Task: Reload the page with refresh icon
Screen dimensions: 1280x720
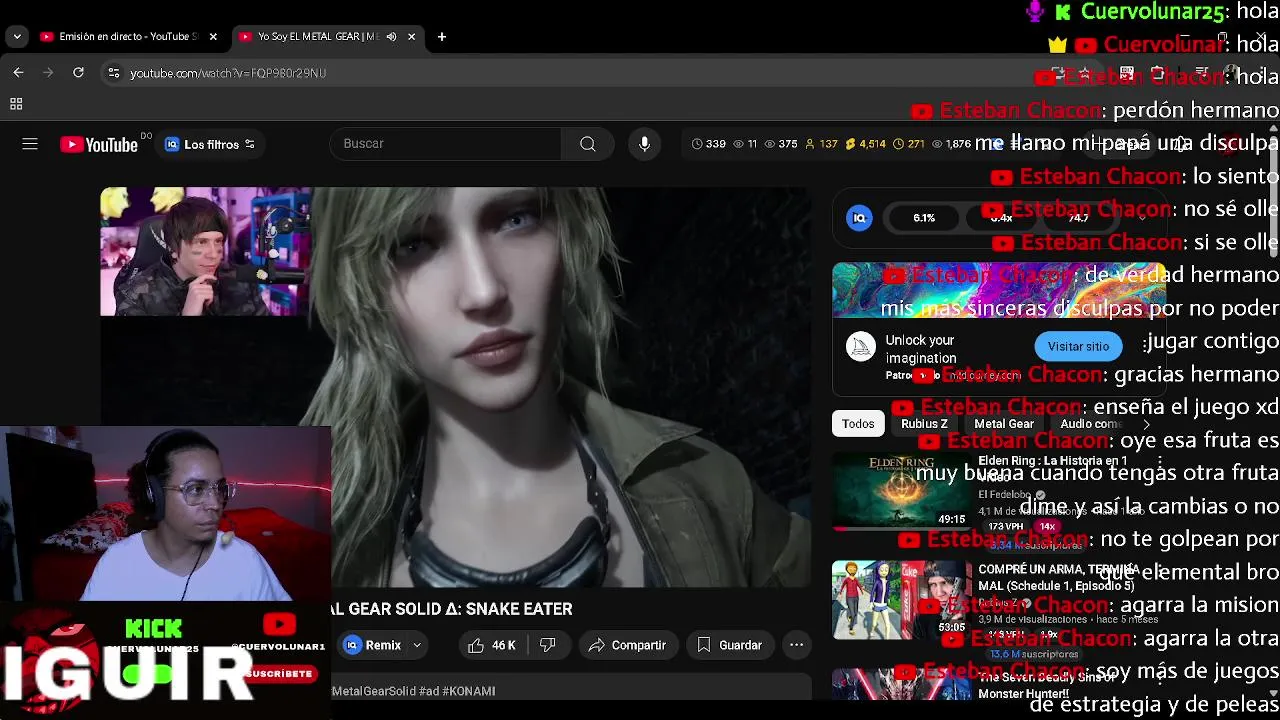Action: (78, 72)
